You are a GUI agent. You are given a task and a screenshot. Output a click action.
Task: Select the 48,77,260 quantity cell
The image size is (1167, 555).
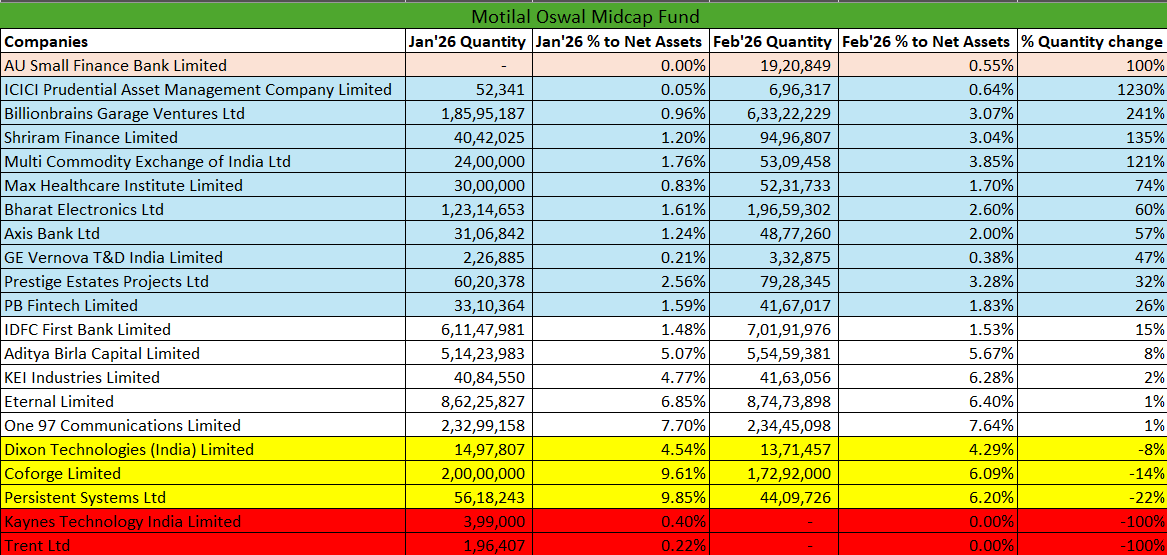pos(774,234)
